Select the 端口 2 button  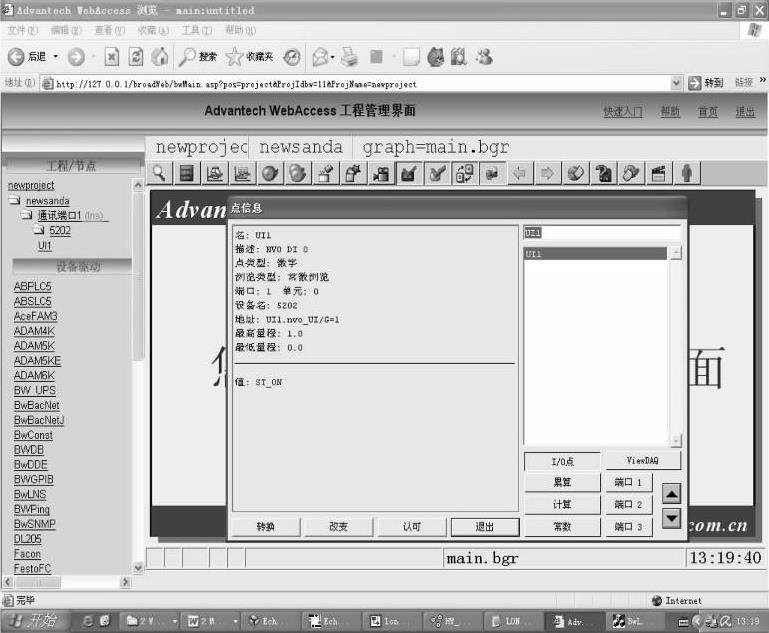coord(628,505)
